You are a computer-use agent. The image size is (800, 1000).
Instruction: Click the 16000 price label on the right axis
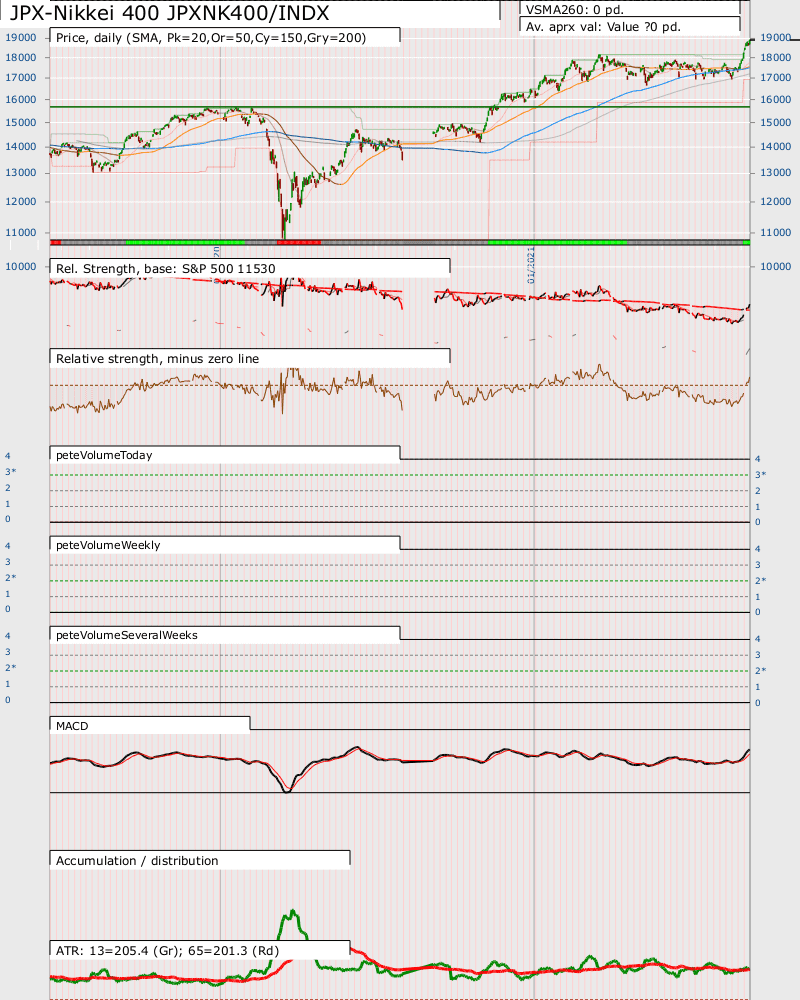(776, 99)
